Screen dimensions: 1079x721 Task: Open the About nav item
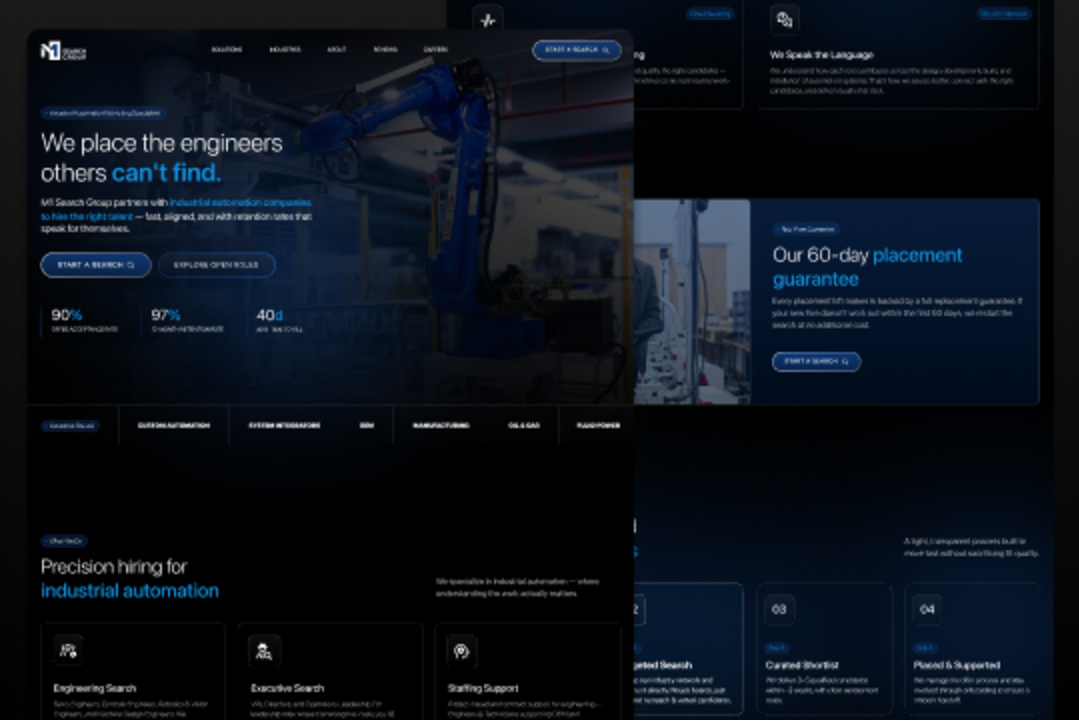pos(336,50)
